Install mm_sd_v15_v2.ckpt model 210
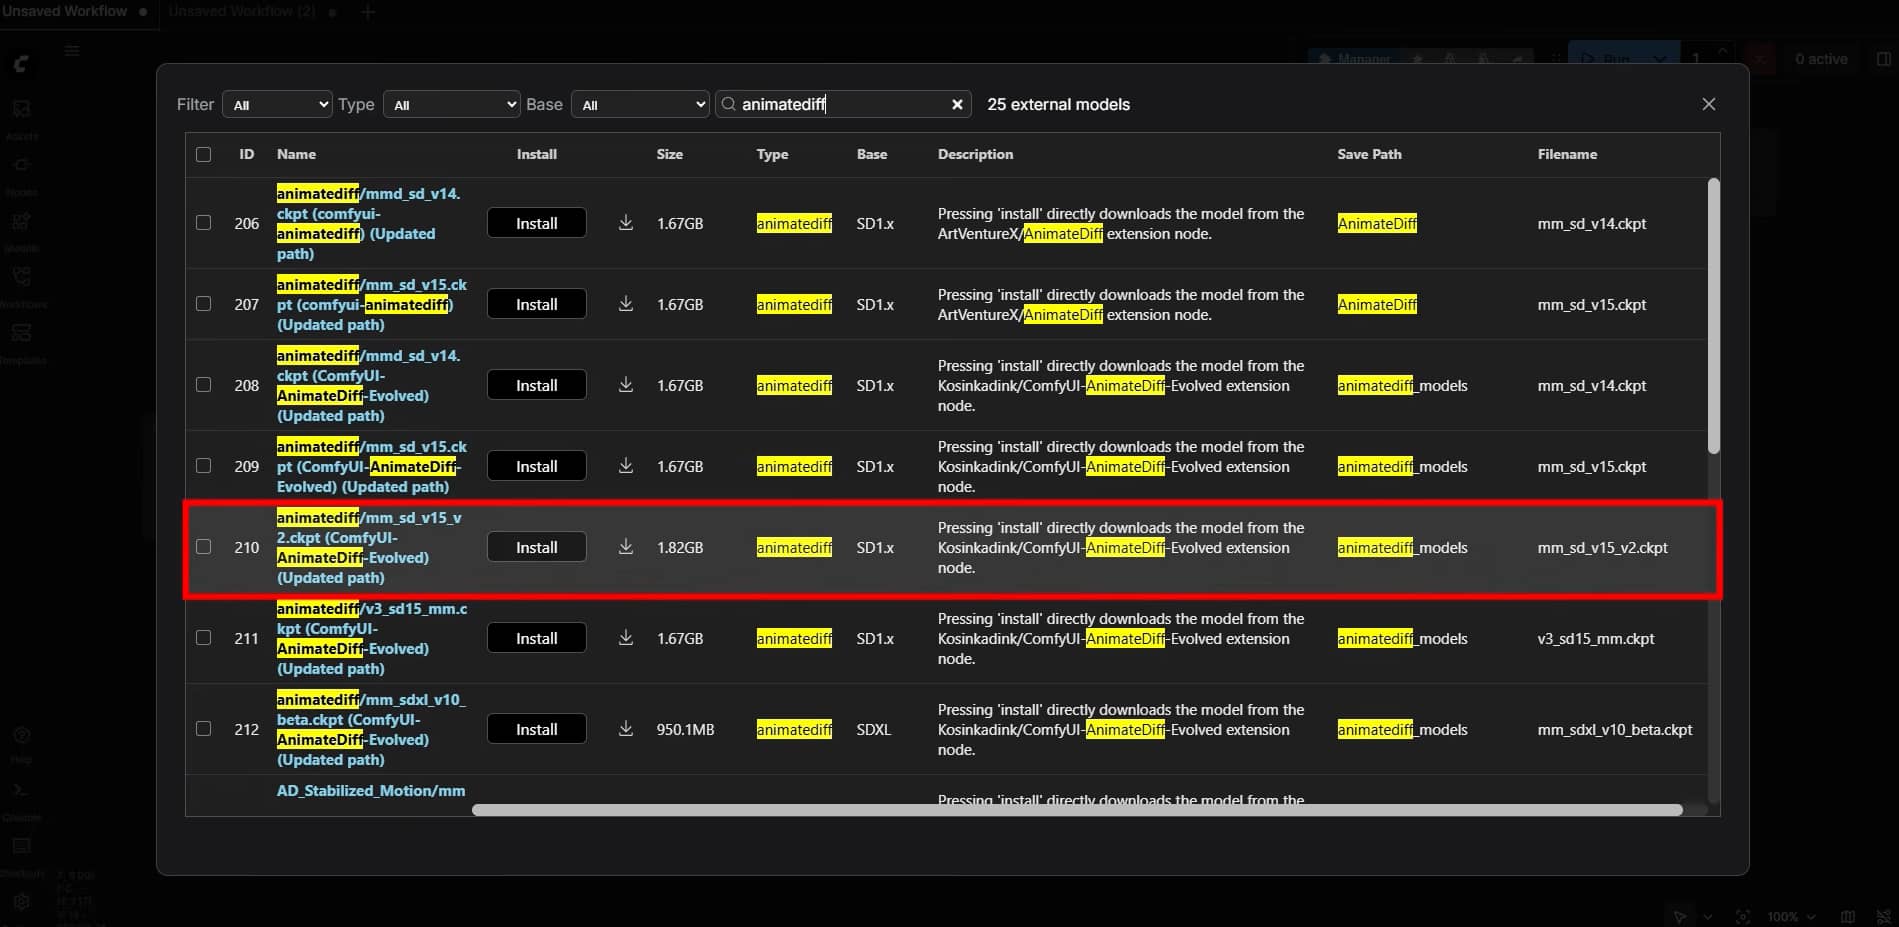Image resolution: width=1899 pixels, height=927 pixels. pos(536,547)
